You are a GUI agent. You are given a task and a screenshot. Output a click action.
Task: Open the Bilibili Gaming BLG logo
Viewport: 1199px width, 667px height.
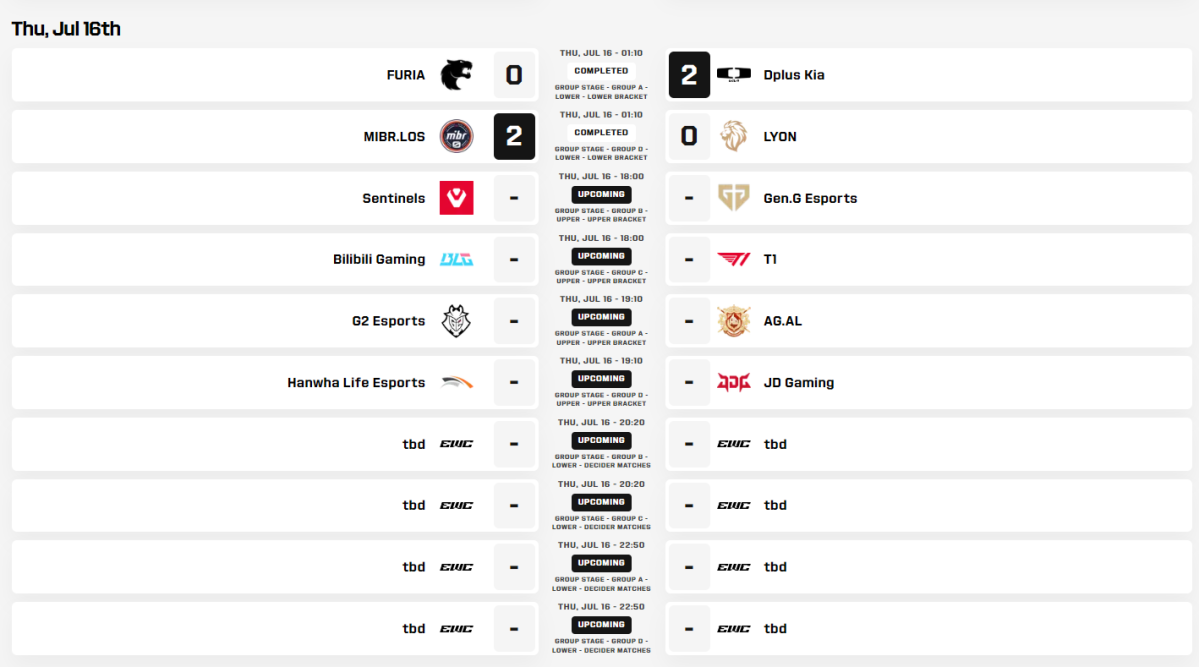point(457,259)
